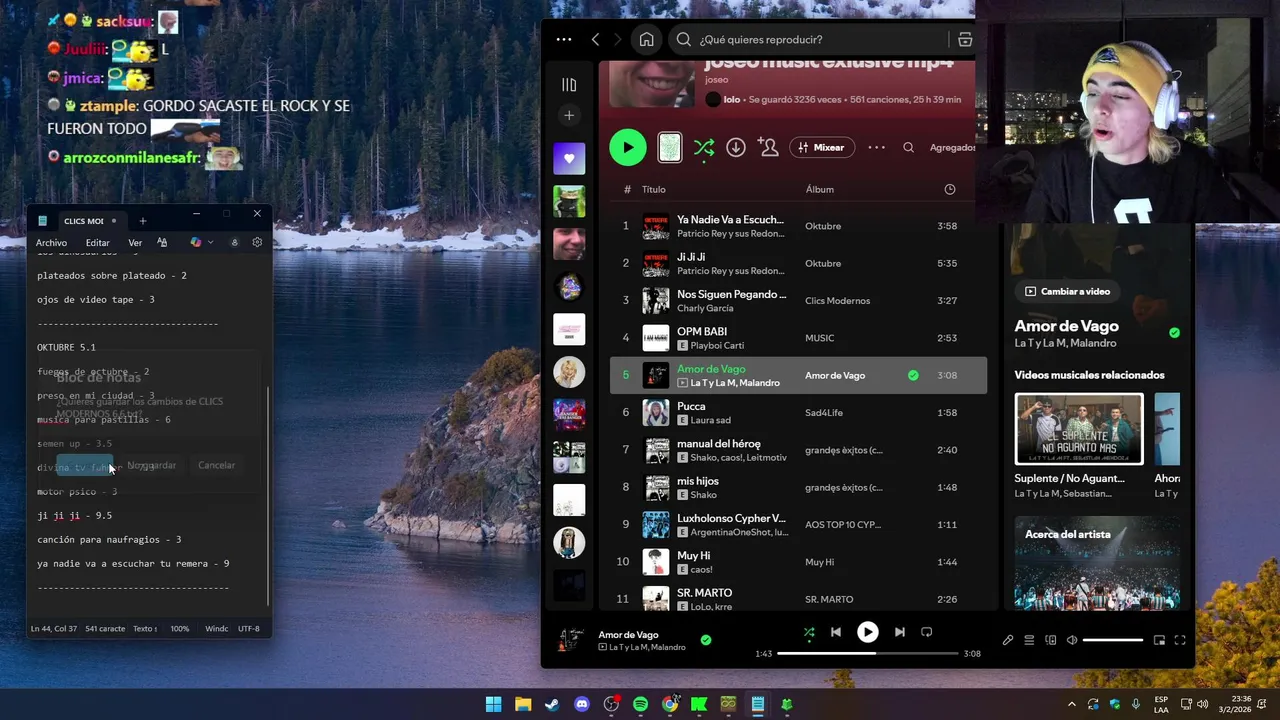Open lyrics microphone icon in player
Screen dimensions: 1280x720
[x=1008, y=640]
